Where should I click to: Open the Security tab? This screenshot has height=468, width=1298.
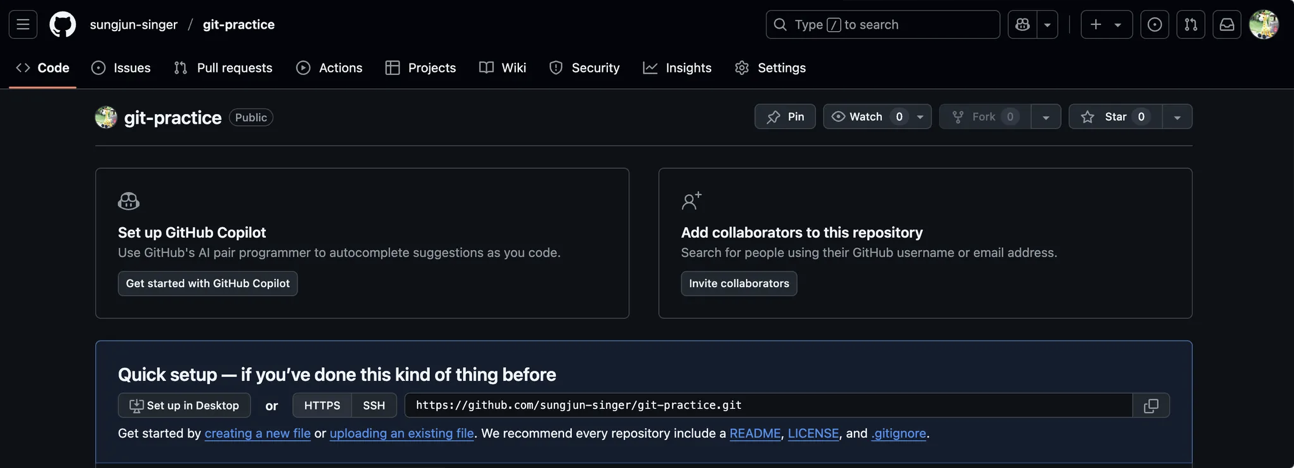click(585, 68)
